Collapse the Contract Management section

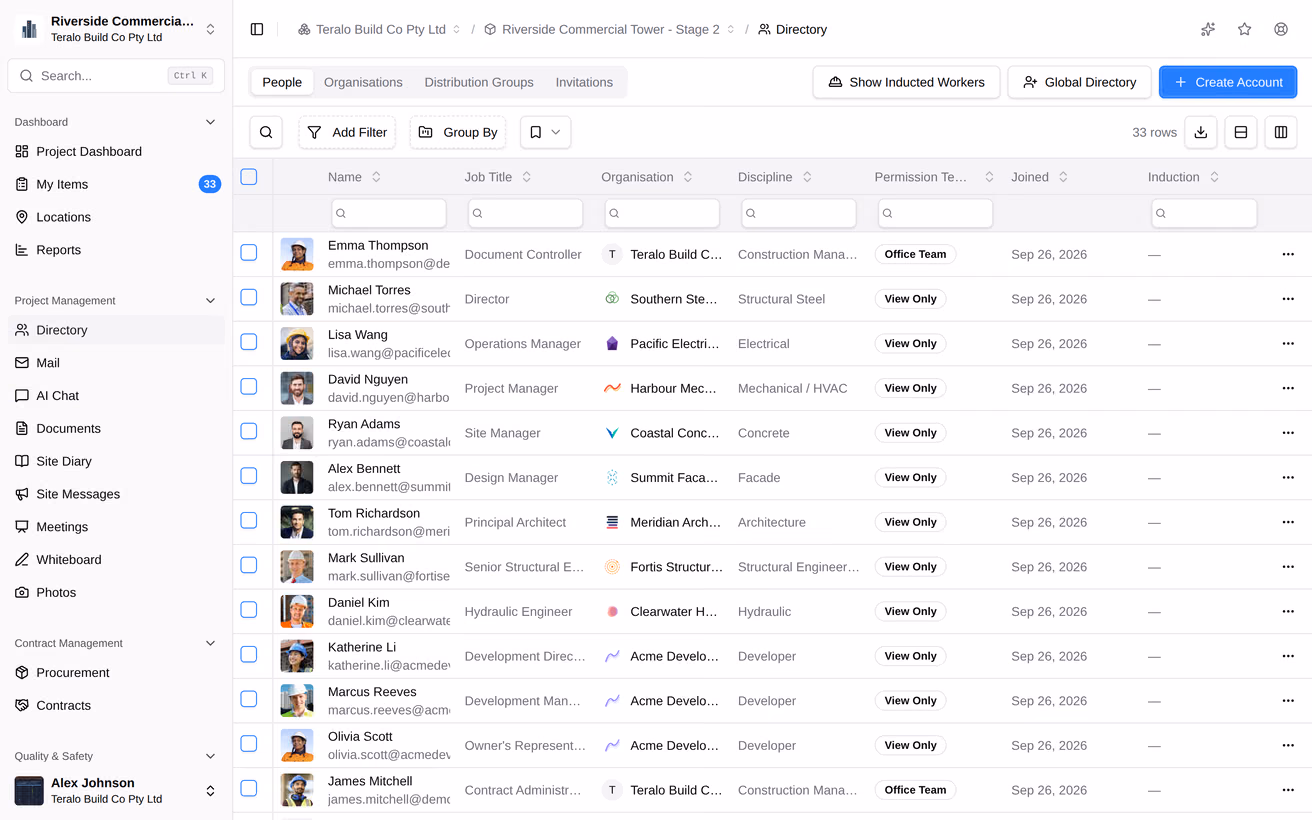coord(210,643)
